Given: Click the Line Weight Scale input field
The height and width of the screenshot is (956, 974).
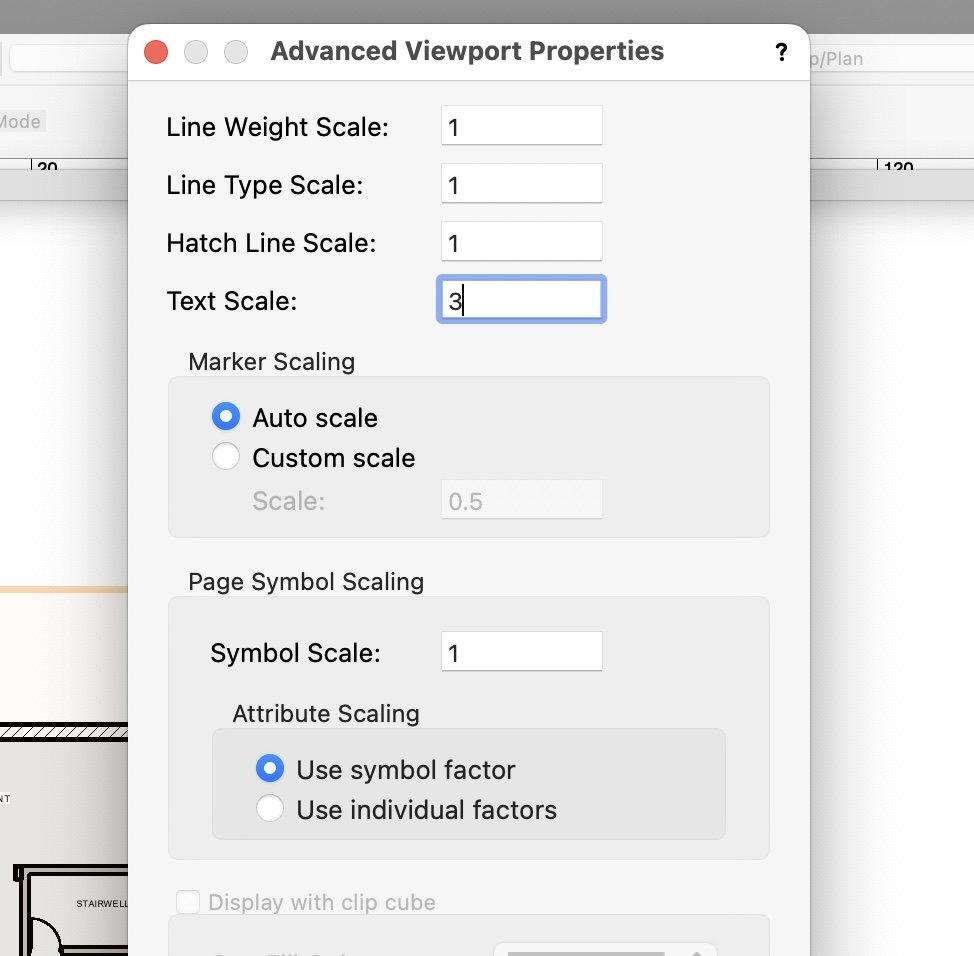Looking at the screenshot, I should pyautogui.click(x=521, y=125).
